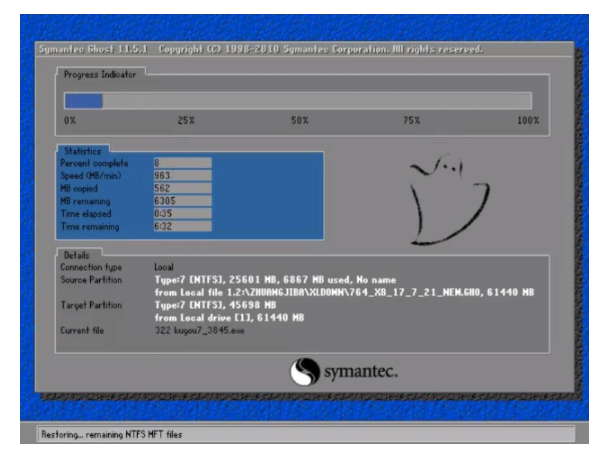Click the MB remaining label
This screenshot has width=613, height=452.
tap(85, 201)
